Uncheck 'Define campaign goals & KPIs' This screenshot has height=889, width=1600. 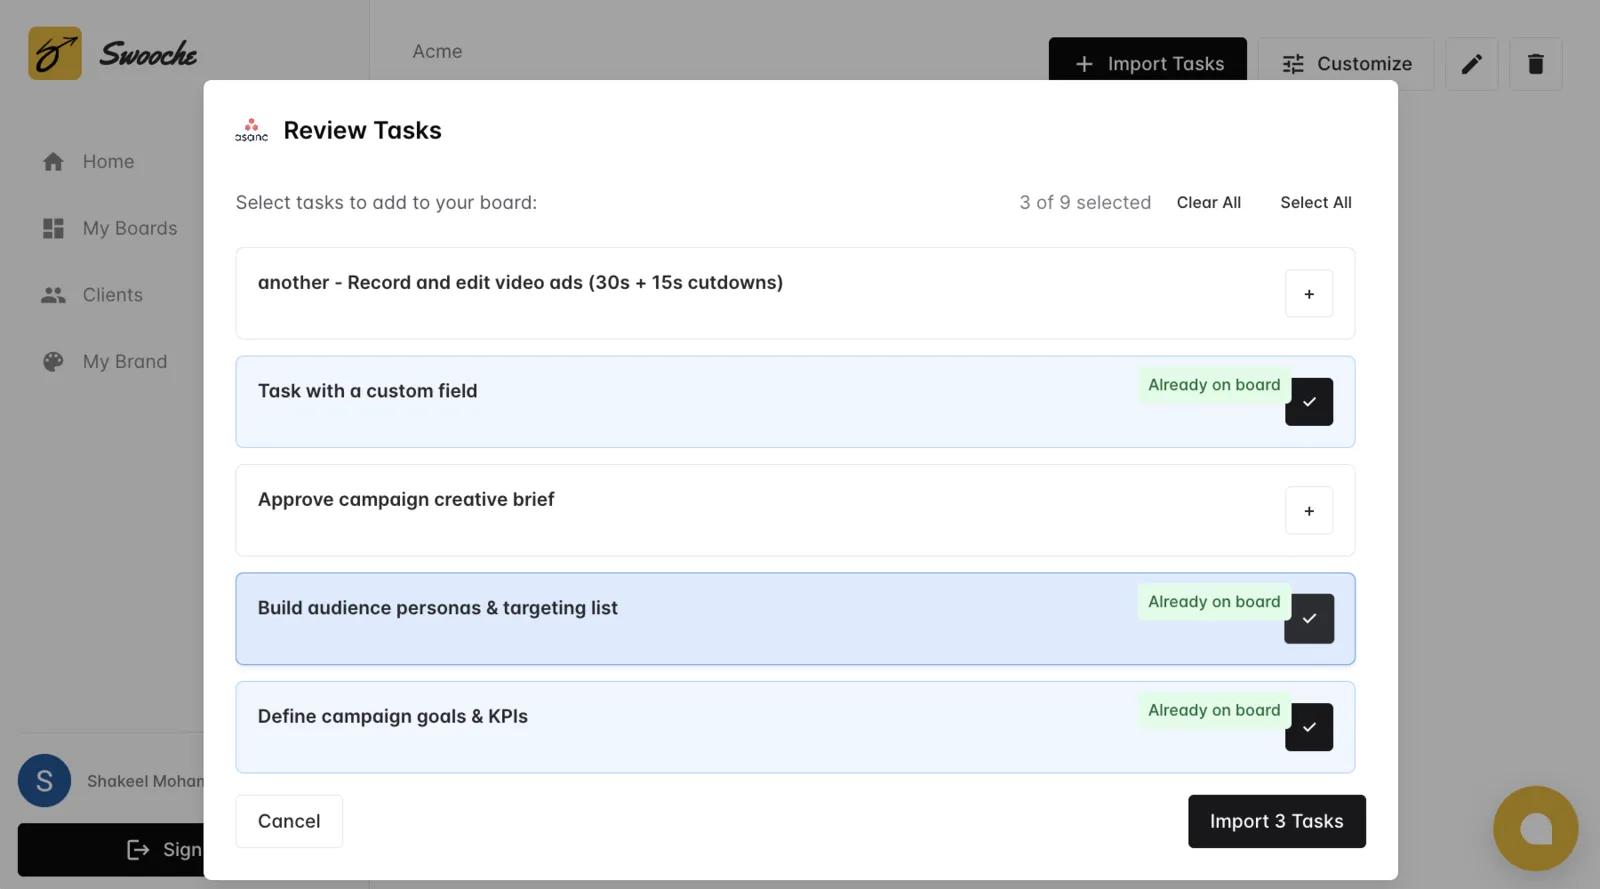pyautogui.click(x=1308, y=727)
